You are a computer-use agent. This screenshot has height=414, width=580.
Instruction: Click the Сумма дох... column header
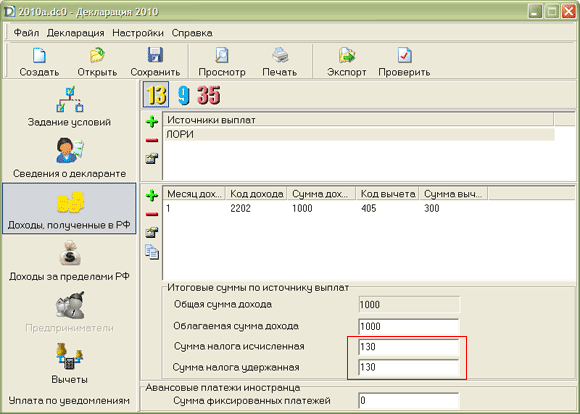[321, 194]
